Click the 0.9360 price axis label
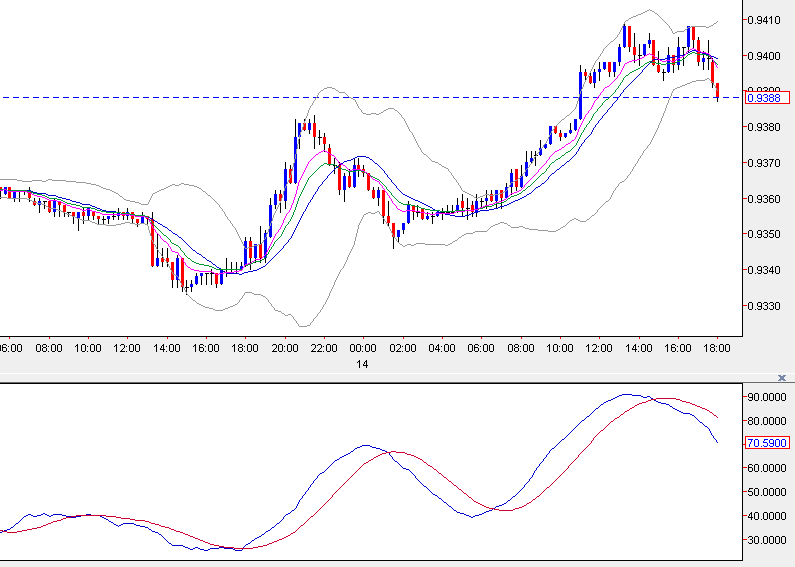Viewport: 795px width, 567px height. (x=764, y=199)
